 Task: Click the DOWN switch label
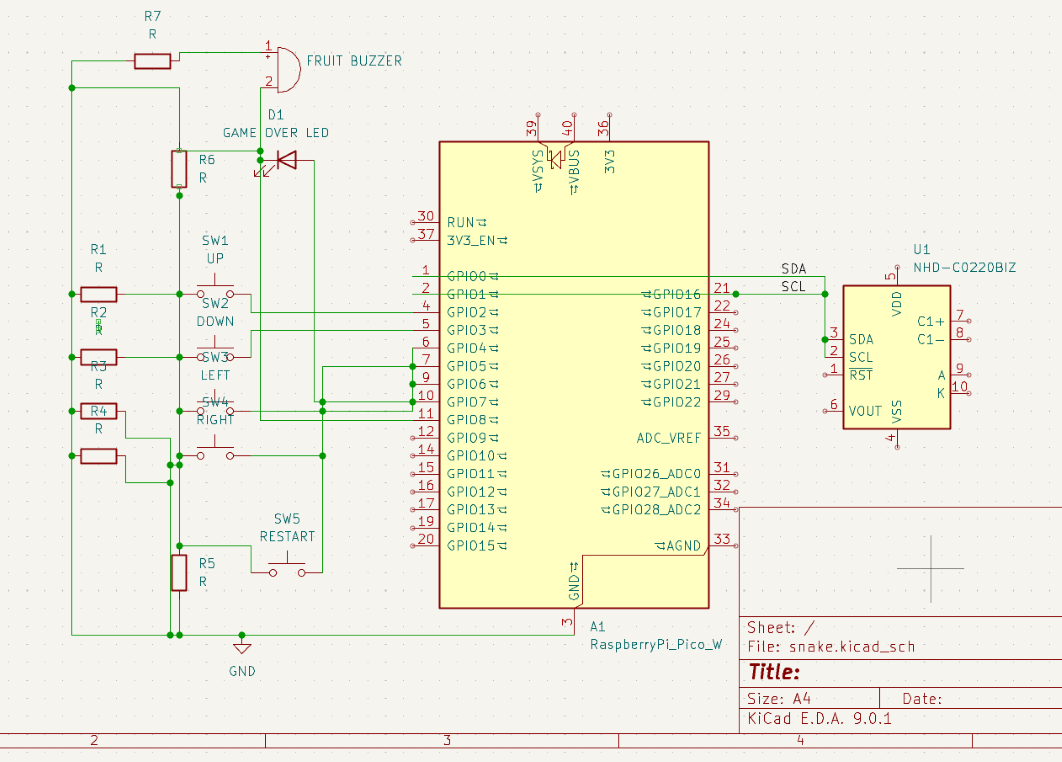215,322
